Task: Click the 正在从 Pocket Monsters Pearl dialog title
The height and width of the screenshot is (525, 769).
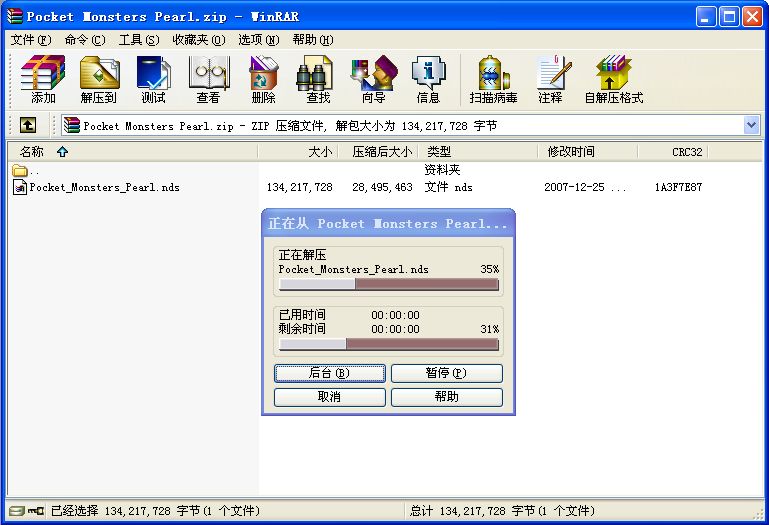Action: [387, 224]
